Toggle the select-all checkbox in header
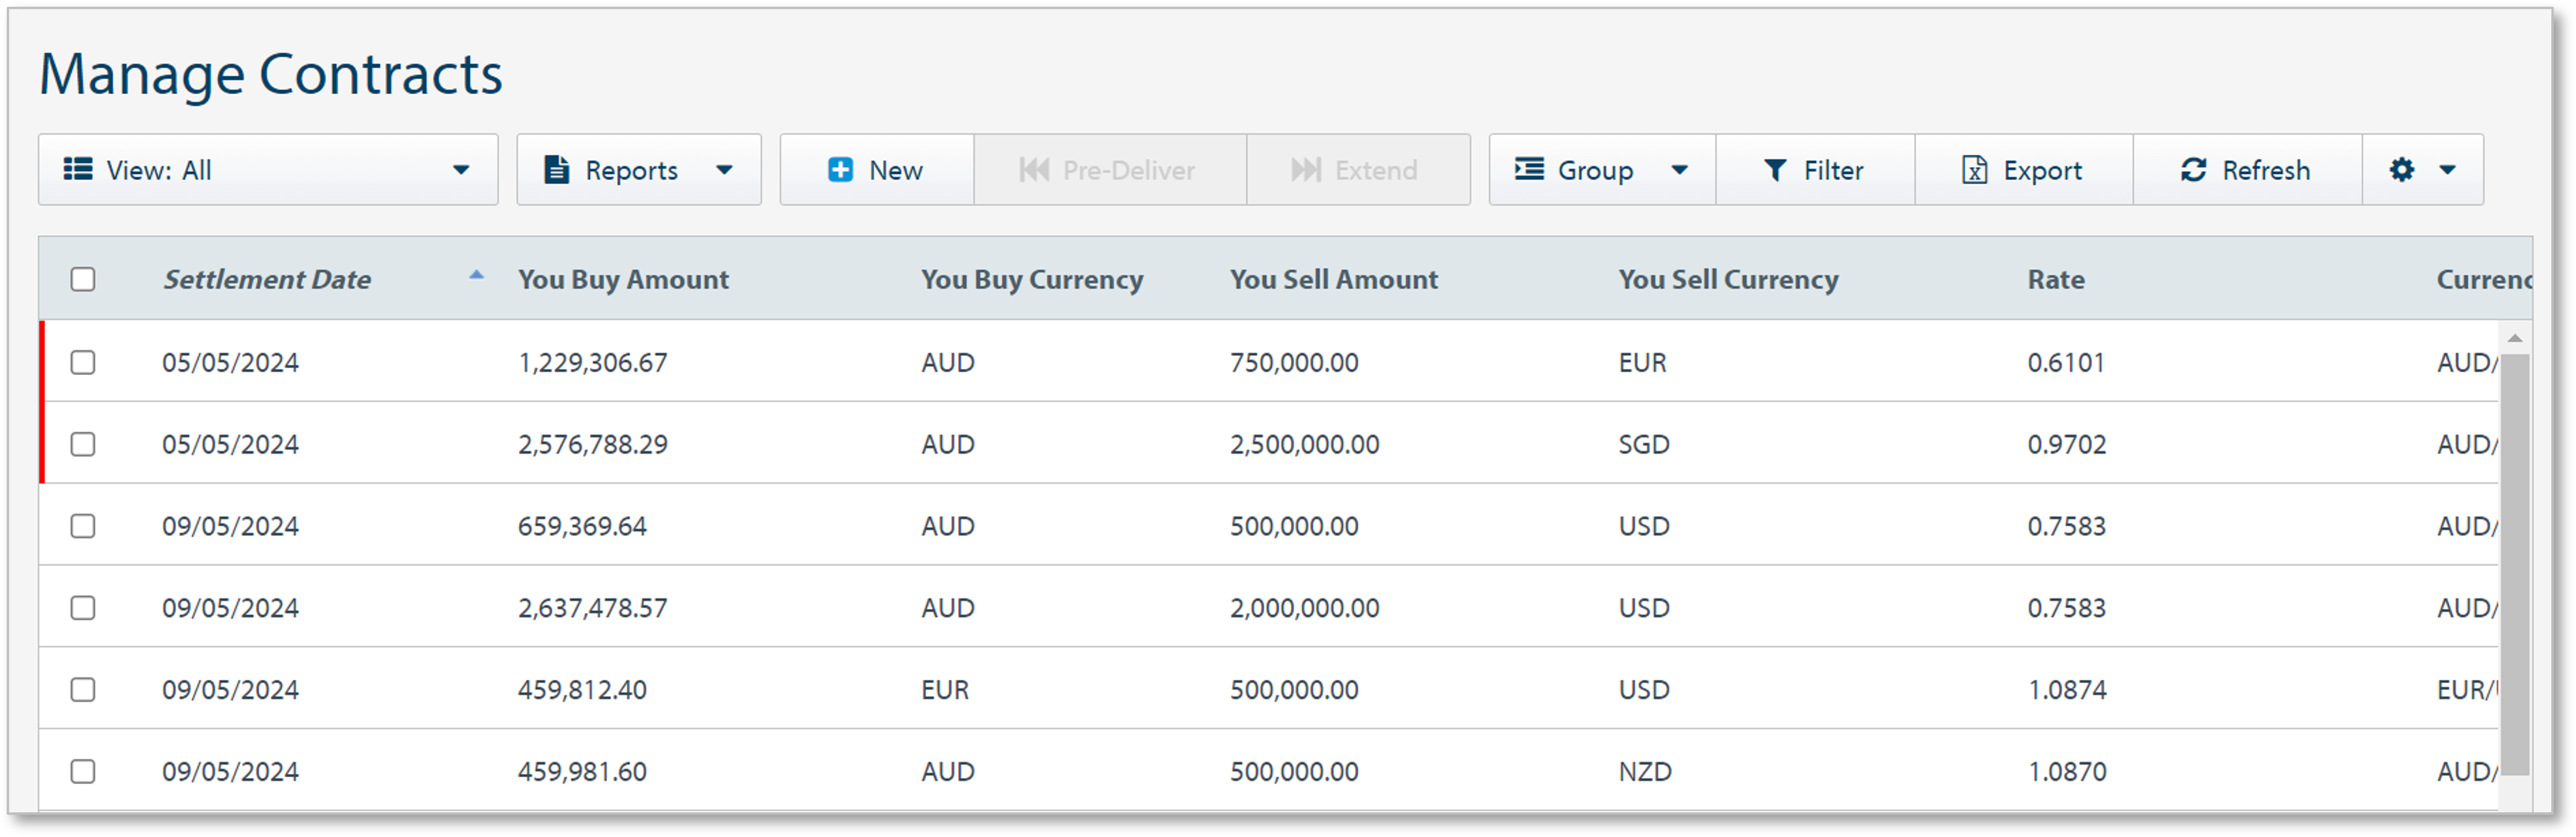Image resolution: width=2576 pixels, height=837 pixels. coord(83,279)
